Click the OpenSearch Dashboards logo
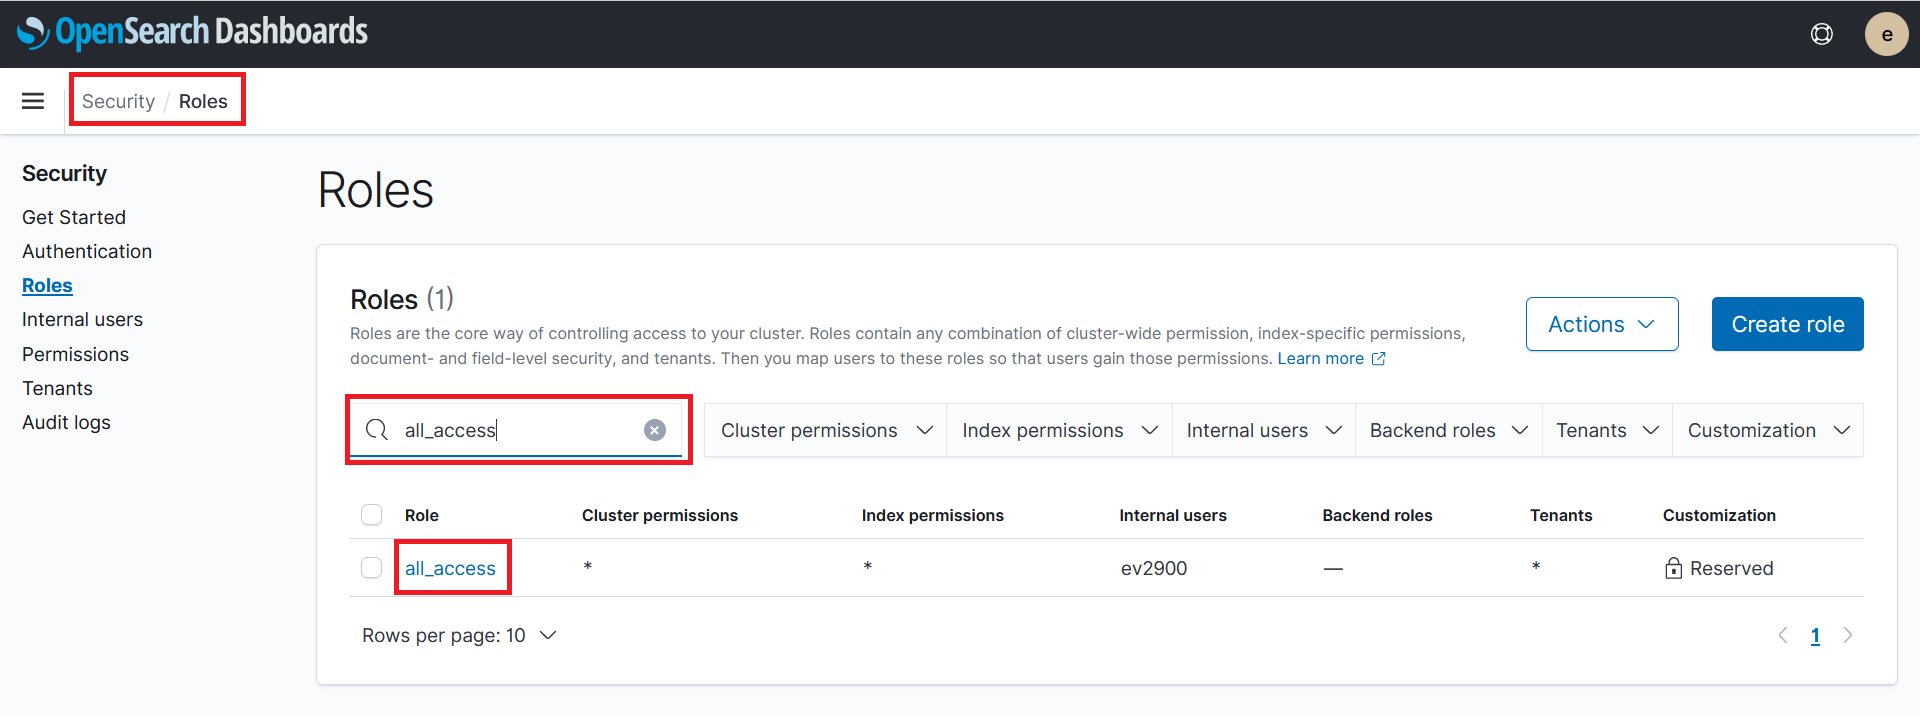The width and height of the screenshot is (1920, 716). 192,33
